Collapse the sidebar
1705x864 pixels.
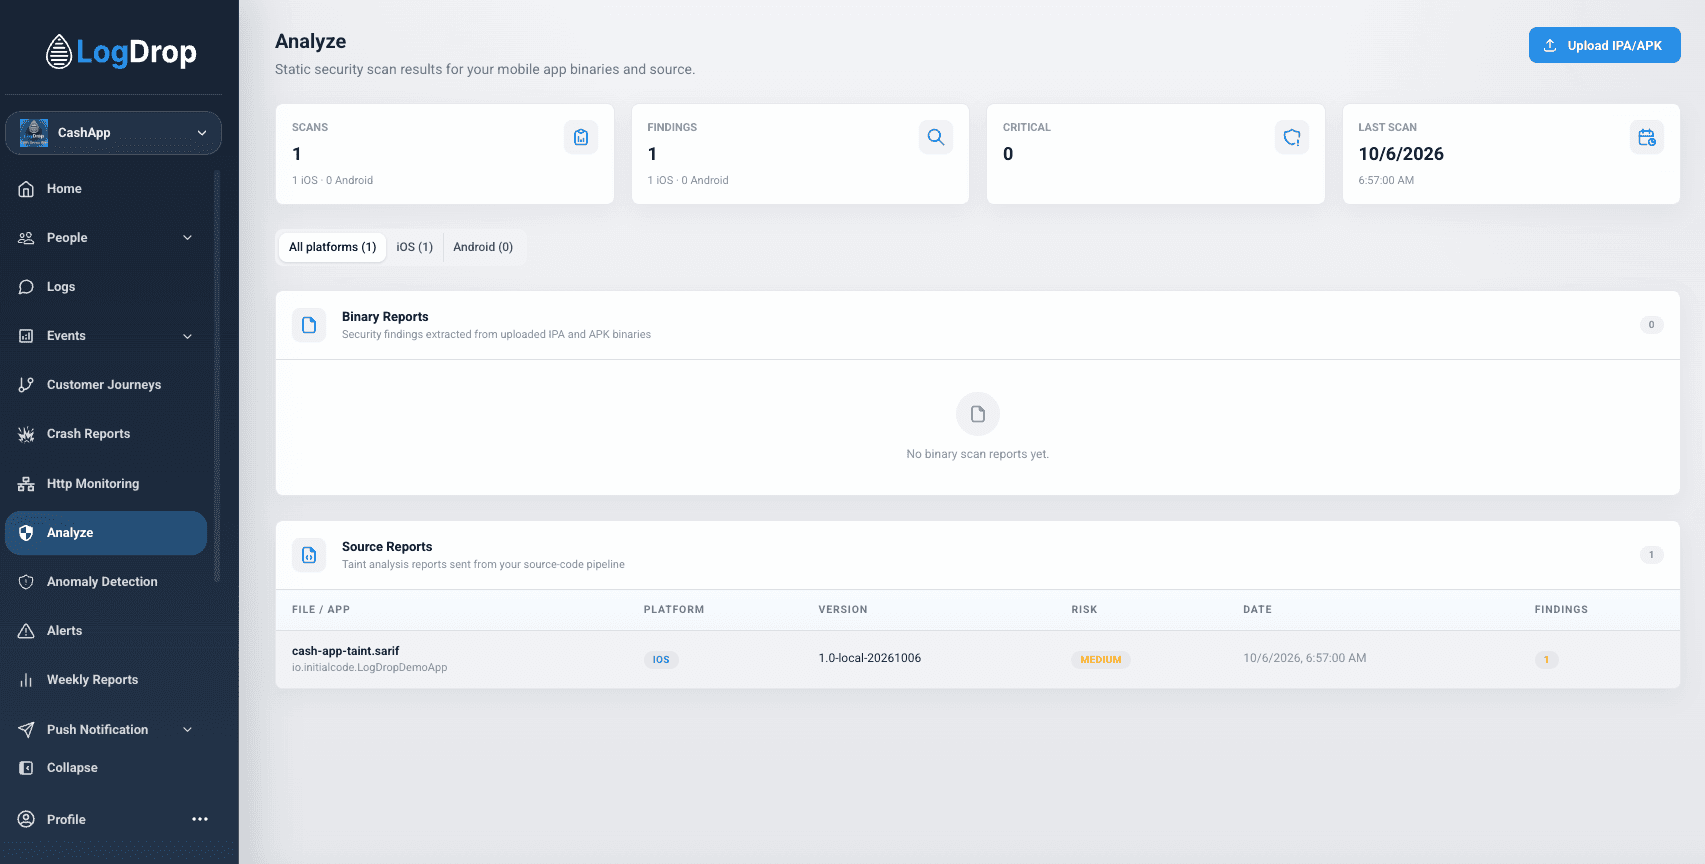coord(105,768)
